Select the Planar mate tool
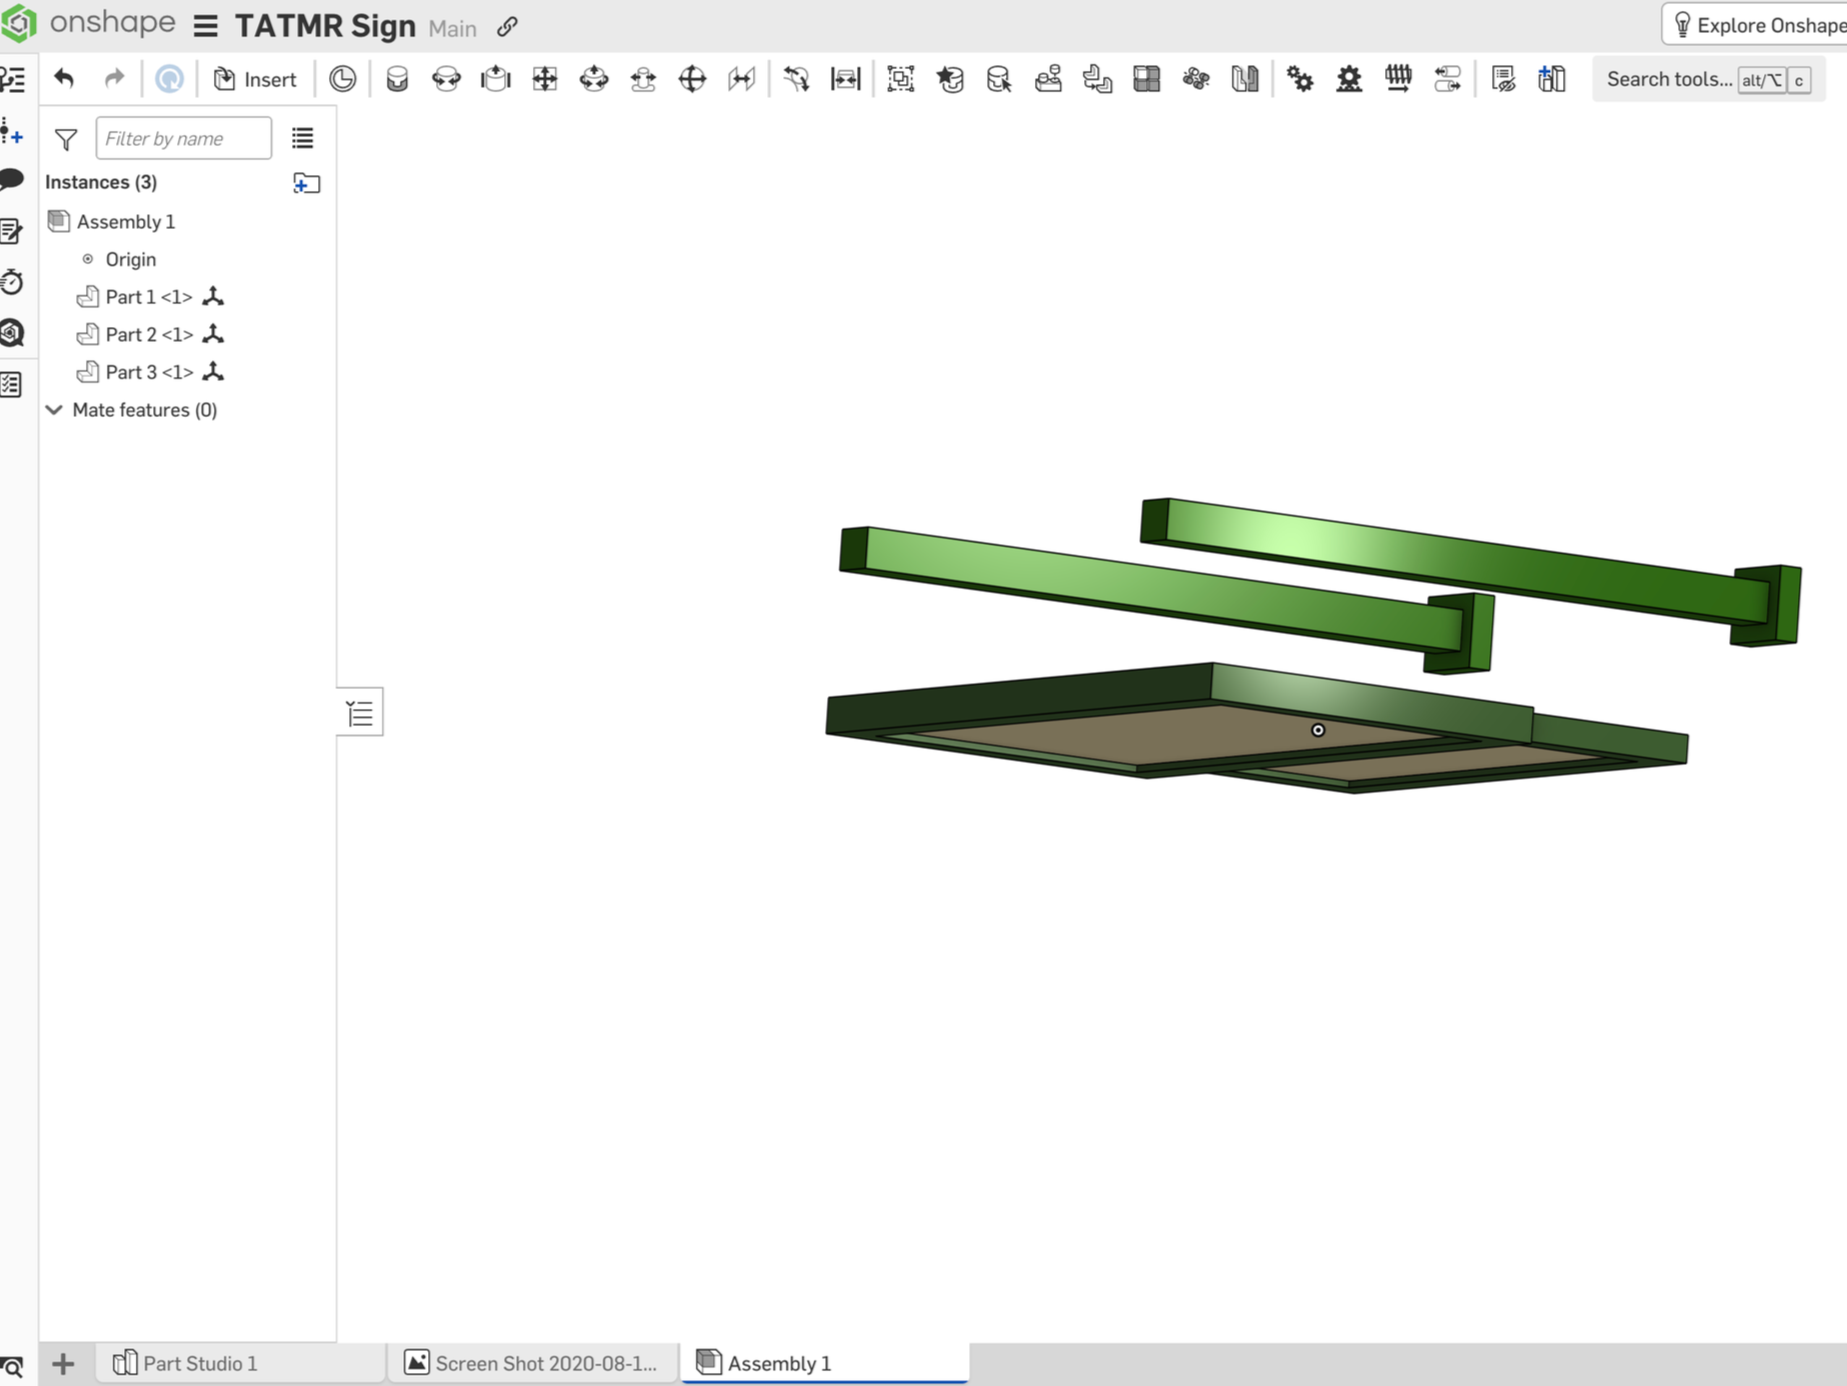The image size is (1847, 1386). point(545,78)
